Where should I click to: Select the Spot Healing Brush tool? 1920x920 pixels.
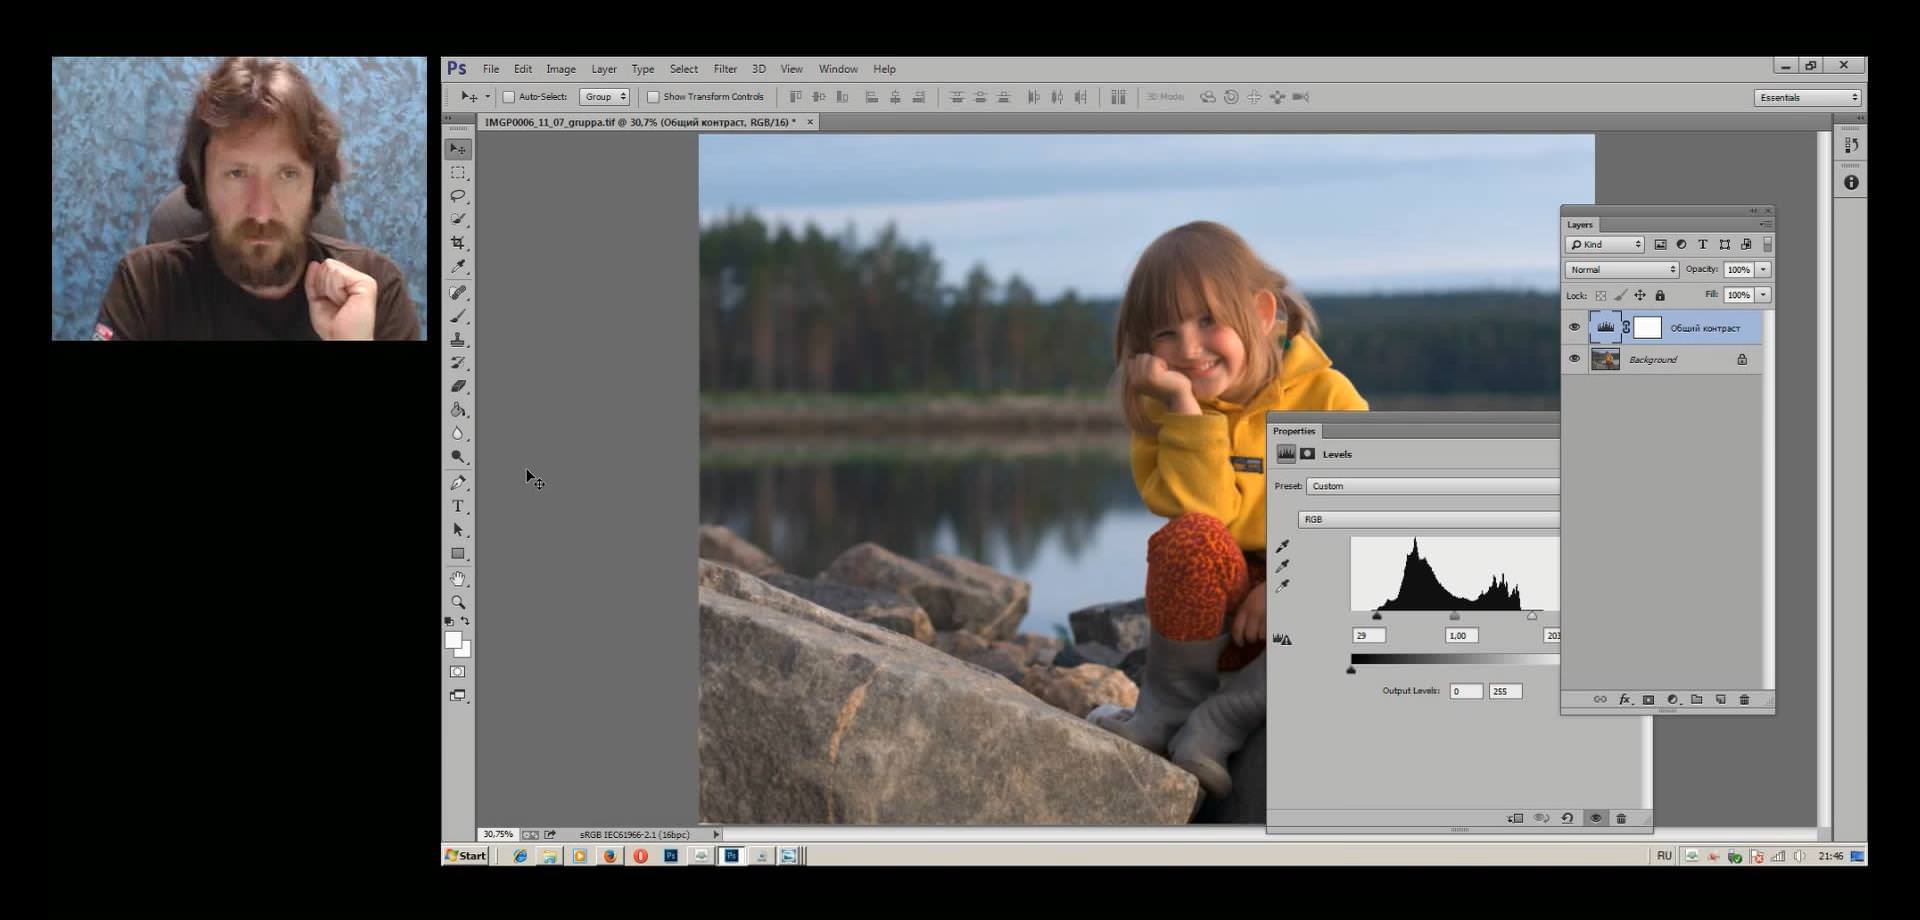pyautogui.click(x=458, y=293)
